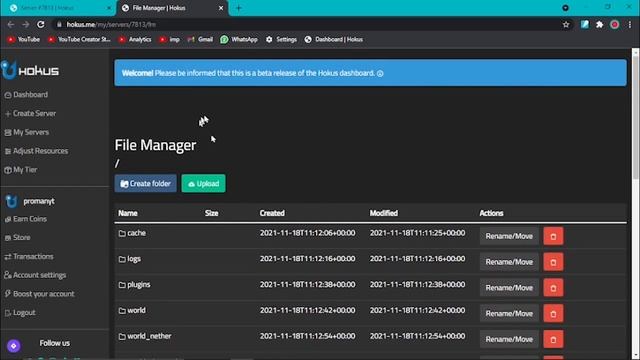Open Chrome three-dot menu
Viewport: 640px width, 360px height.
point(630,24)
